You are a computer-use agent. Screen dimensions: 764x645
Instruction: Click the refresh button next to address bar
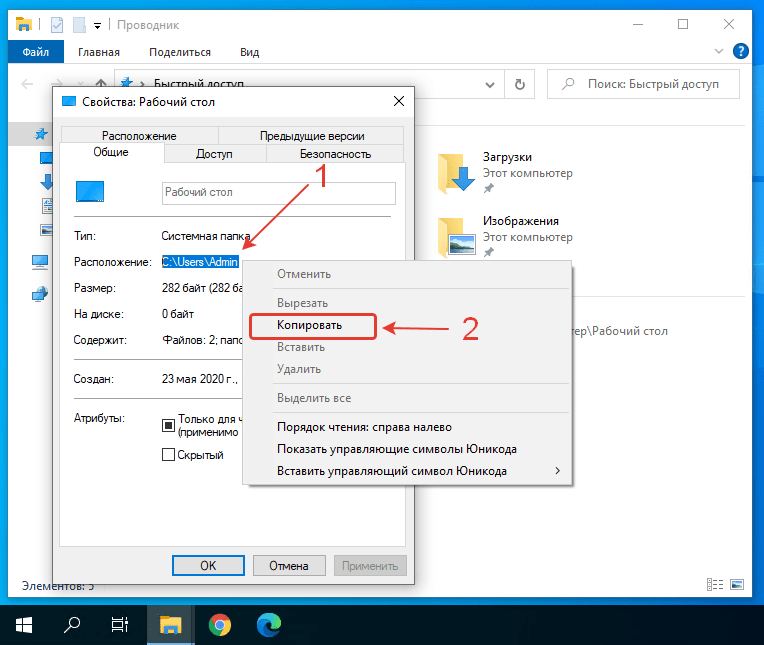point(520,84)
